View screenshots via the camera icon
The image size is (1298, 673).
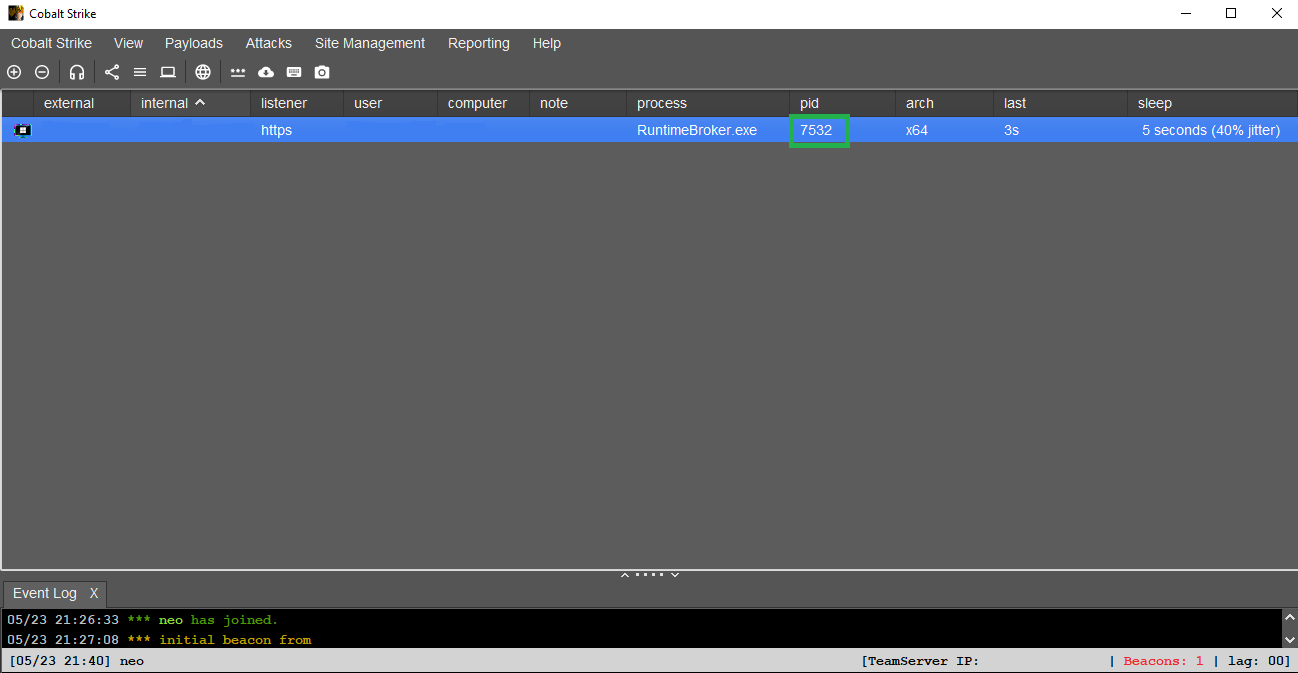pyautogui.click(x=322, y=72)
